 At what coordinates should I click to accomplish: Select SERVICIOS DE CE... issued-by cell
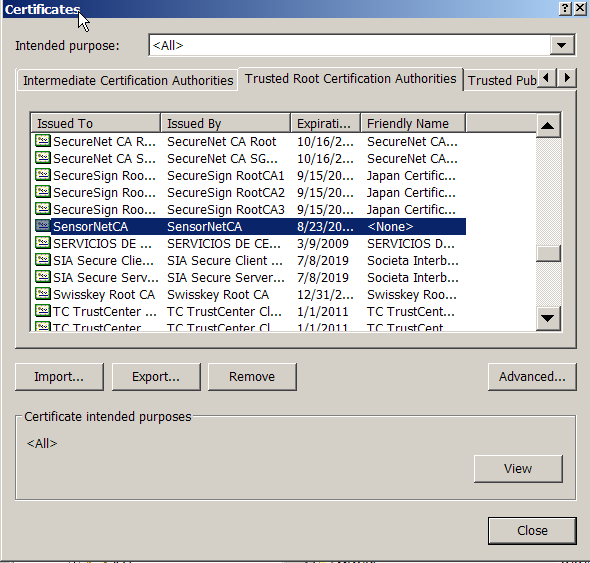224,244
